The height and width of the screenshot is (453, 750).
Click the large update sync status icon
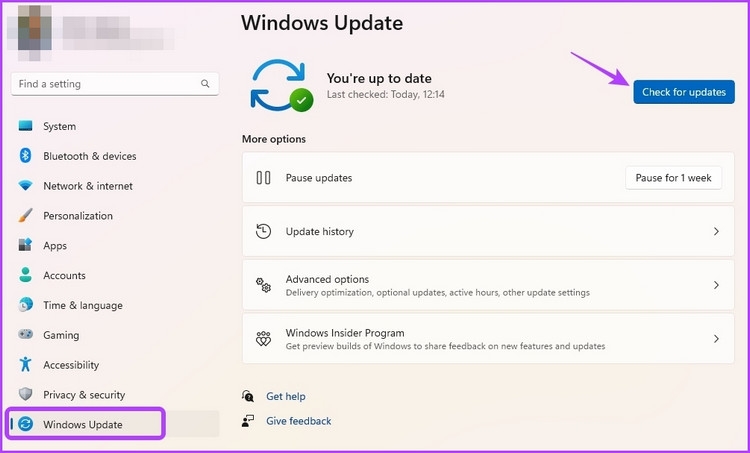click(x=282, y=86)
